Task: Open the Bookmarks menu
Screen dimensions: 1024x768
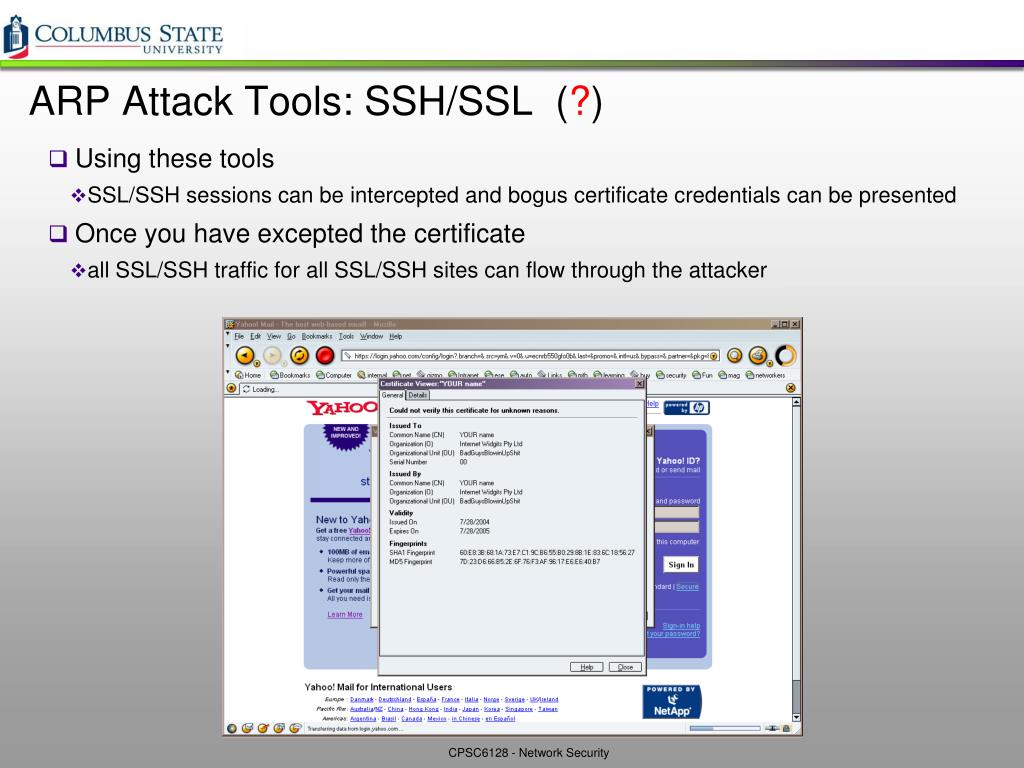Action: [x=317, y=336]
